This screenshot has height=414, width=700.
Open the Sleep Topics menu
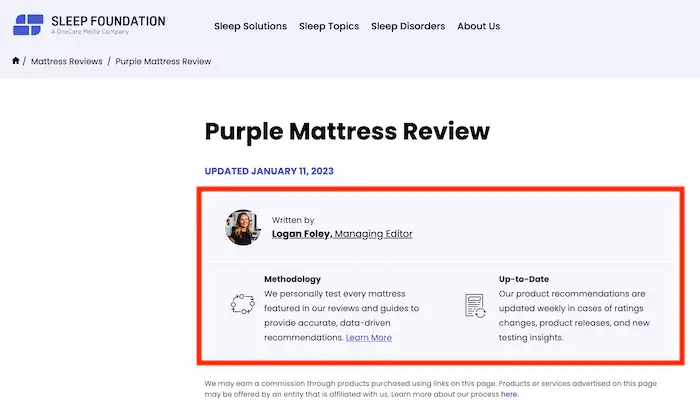(x=329, y=26)
